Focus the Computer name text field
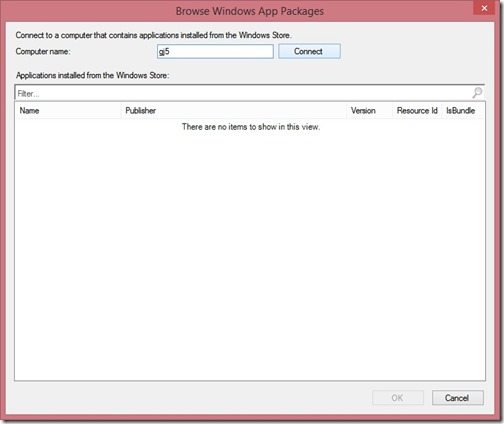504x424 pixels. [x=215, y=52]
